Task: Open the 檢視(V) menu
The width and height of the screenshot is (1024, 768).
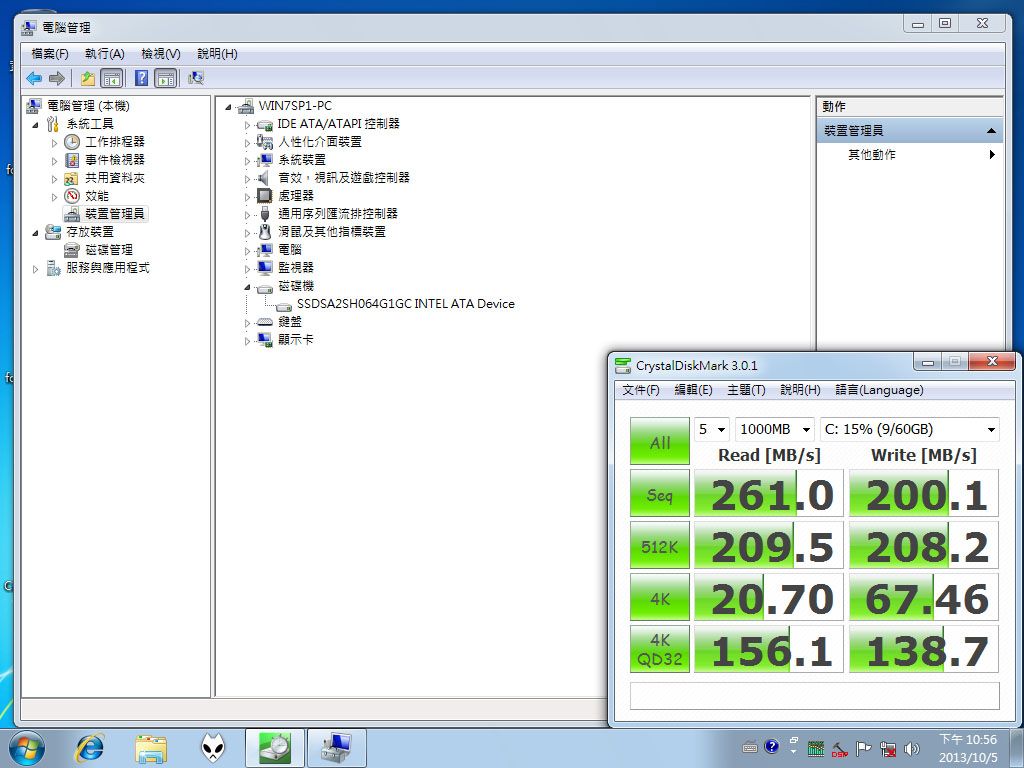Action: (x=161, y=54)
